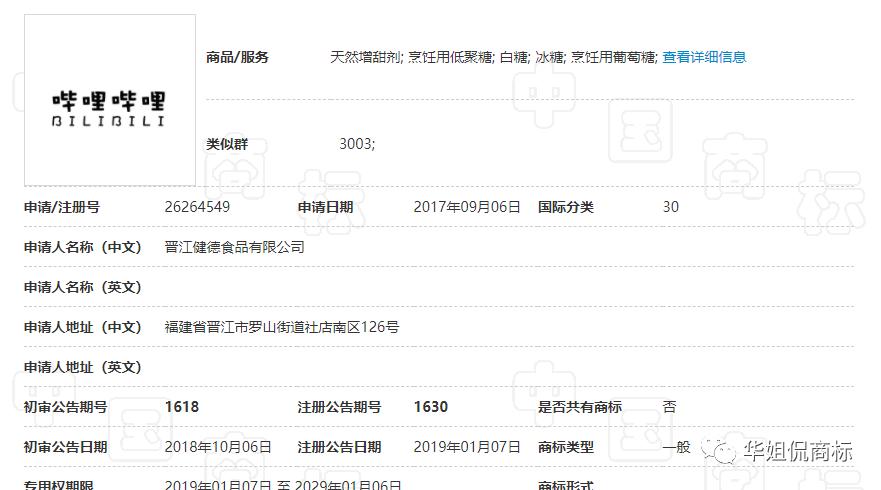This screenshot has height=490, width=881.
Task: Click the international class value 30
Action: pos(671,207)
